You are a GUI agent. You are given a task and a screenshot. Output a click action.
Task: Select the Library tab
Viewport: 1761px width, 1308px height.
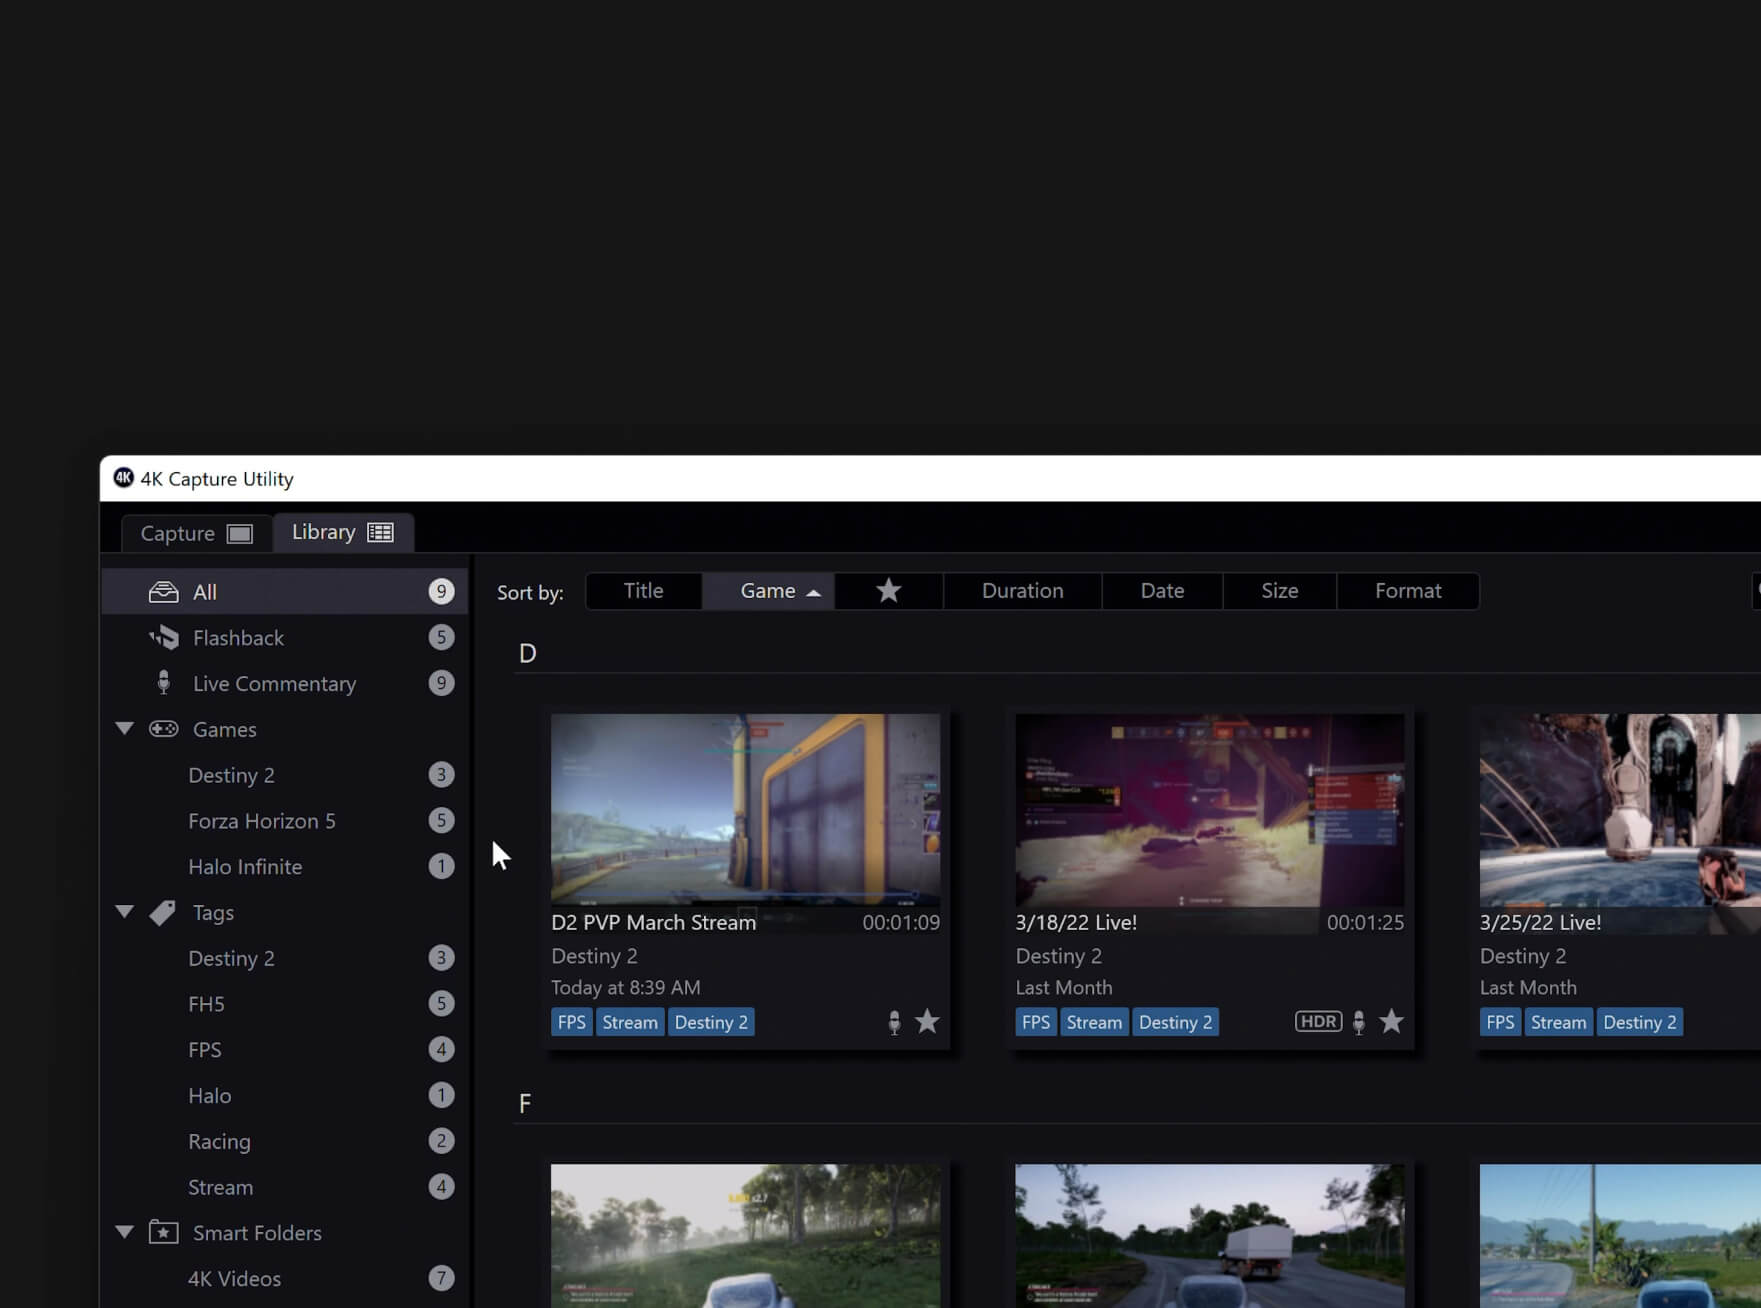coord(342,532)
